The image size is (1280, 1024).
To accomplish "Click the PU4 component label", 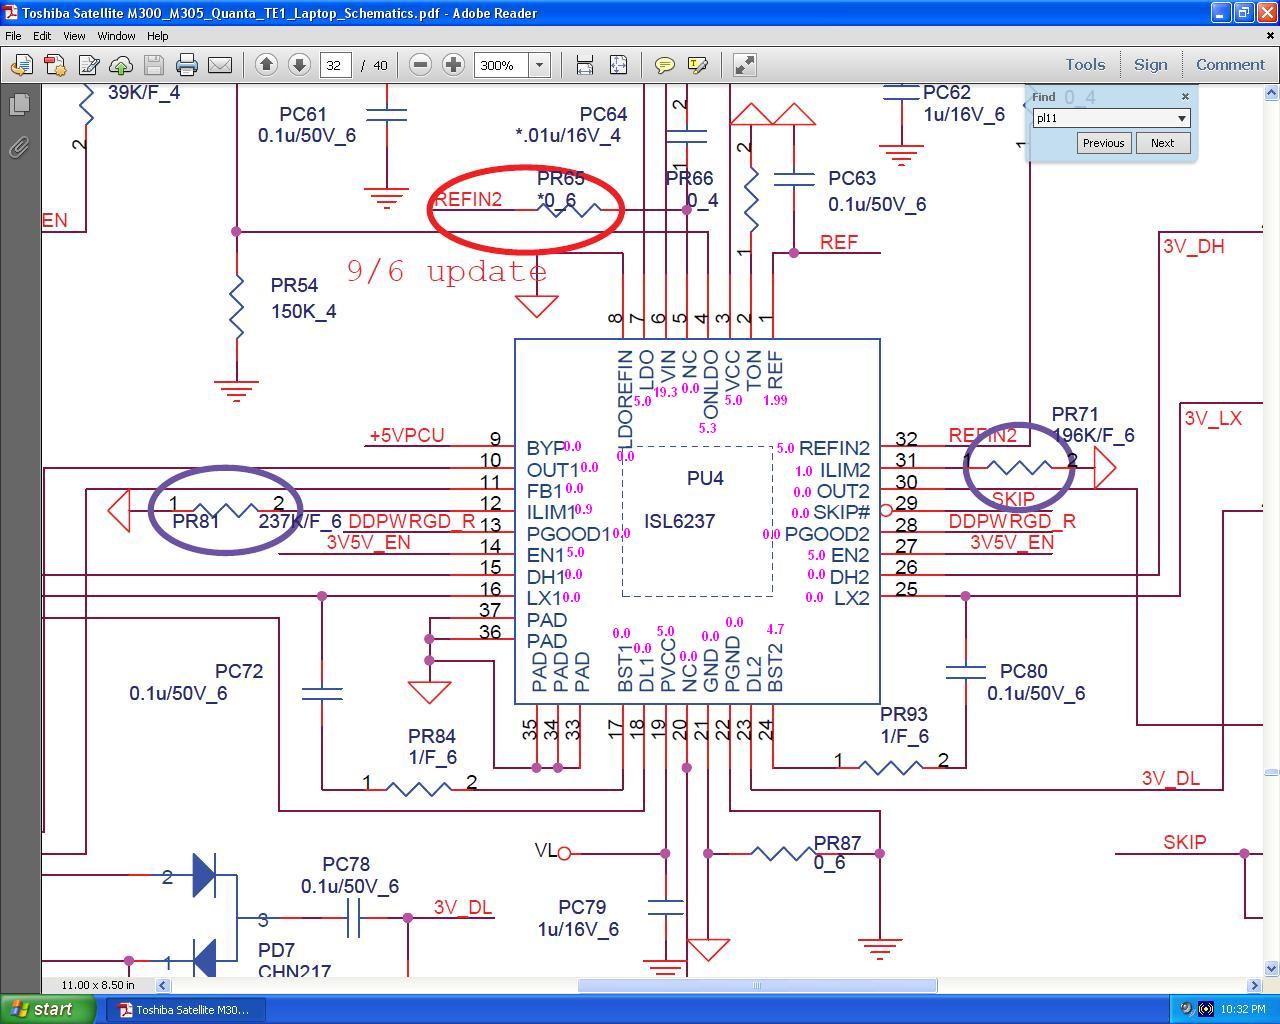I will coord(705,478).
